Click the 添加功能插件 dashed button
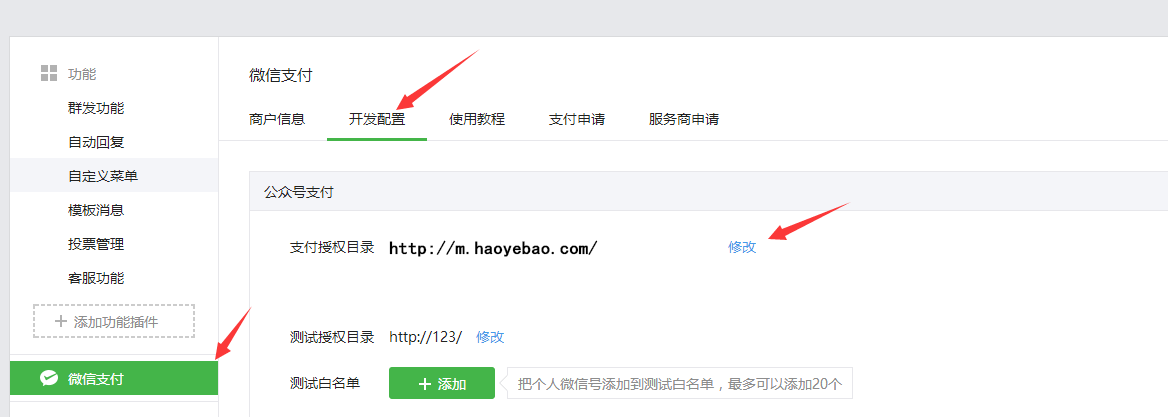The width and height of the screenshot is (1168, 417). (x=114, y=321)
